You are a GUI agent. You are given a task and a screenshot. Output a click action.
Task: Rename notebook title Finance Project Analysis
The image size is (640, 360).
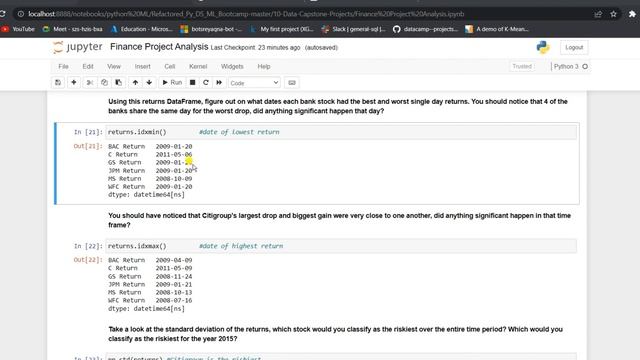pos(159,47)
